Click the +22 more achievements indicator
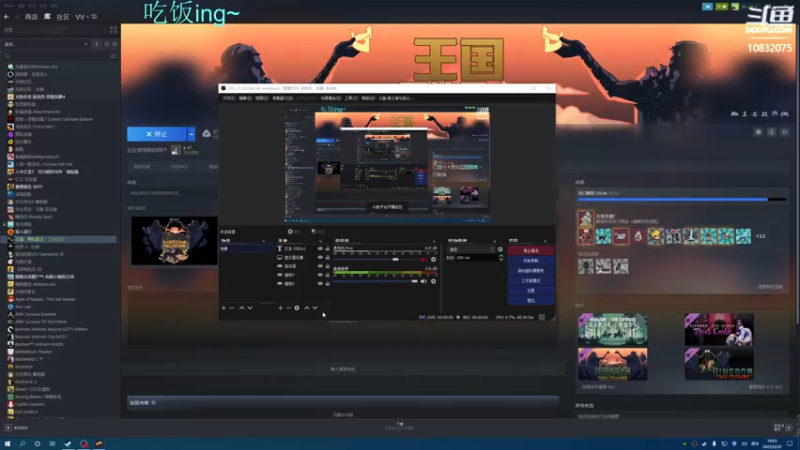800x450 pixels. (760, 236)
